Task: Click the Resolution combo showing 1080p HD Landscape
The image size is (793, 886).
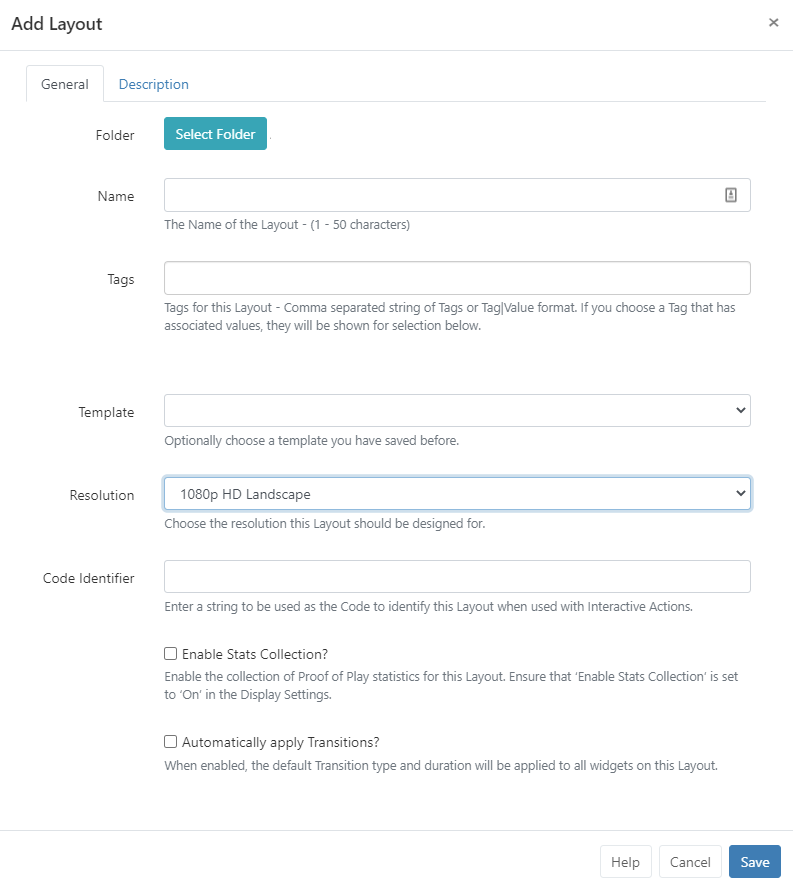Action: (x=456, y=493)
